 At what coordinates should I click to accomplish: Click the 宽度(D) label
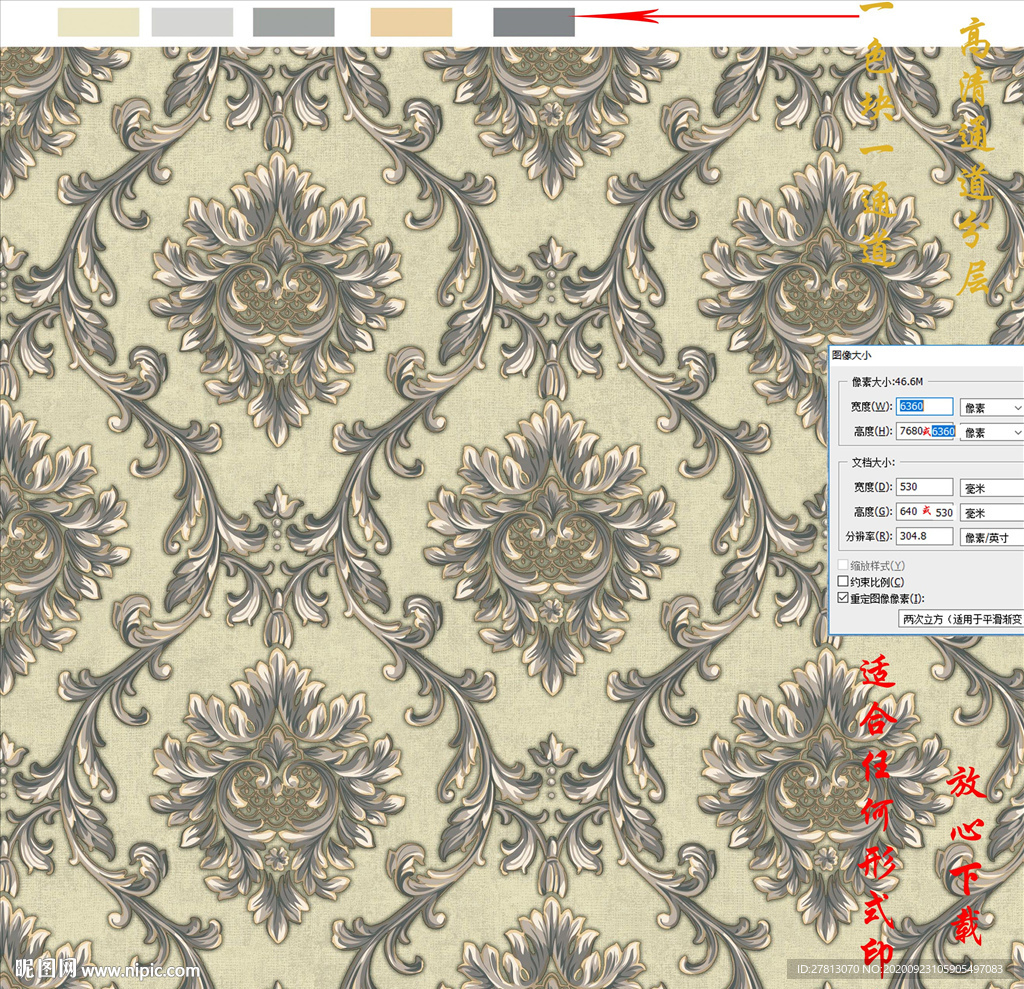(873, 487)
